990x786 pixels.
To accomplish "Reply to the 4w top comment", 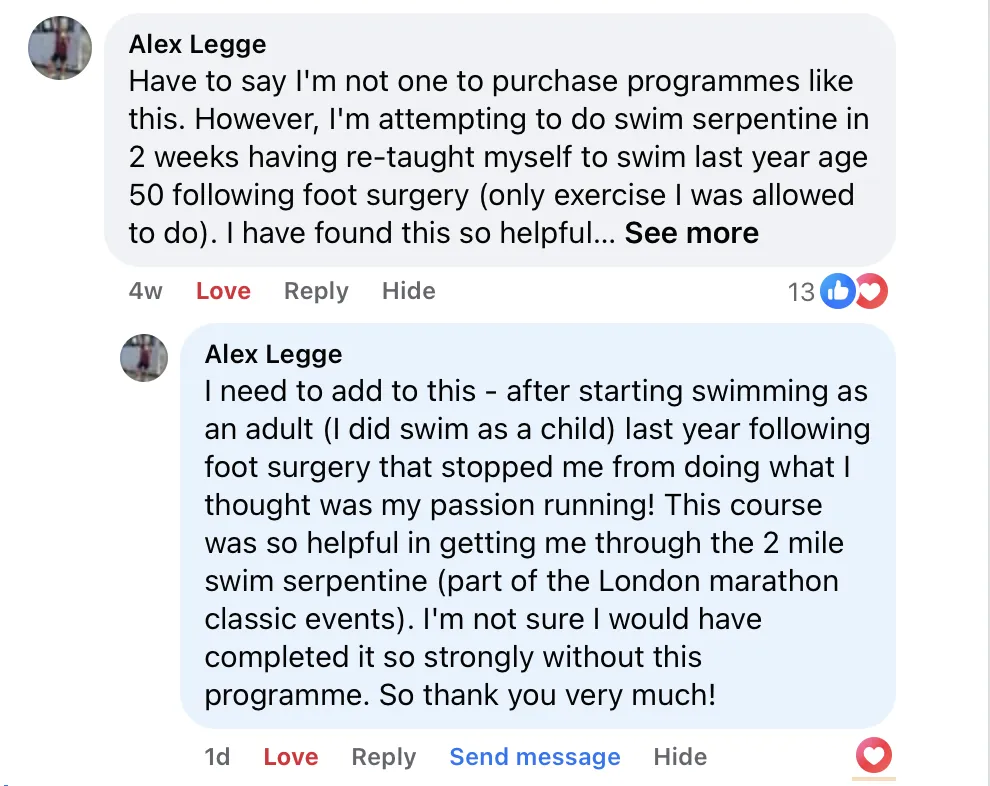I will tap(316, 291).
